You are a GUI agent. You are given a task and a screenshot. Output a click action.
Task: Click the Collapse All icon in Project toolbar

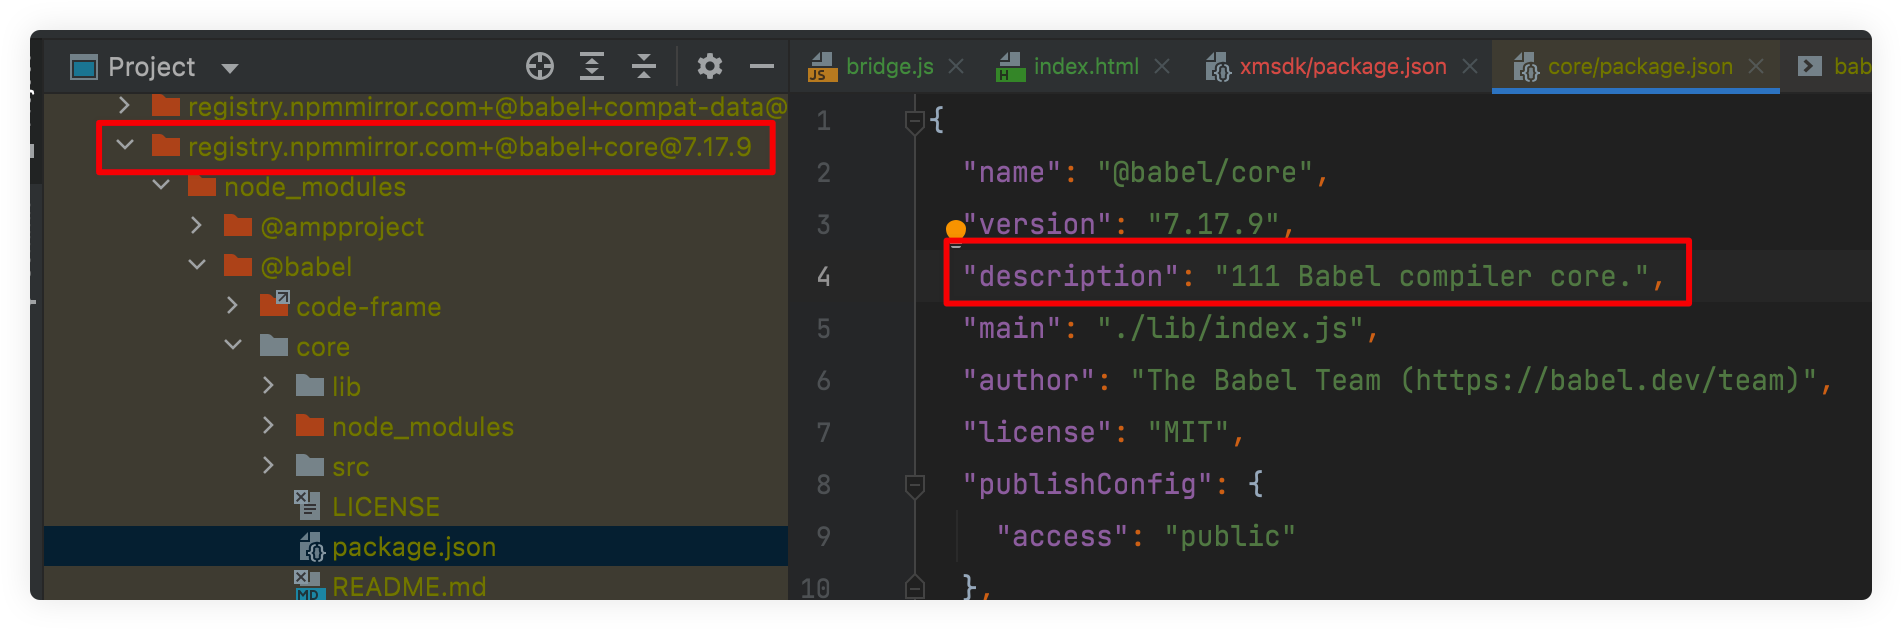644,66
